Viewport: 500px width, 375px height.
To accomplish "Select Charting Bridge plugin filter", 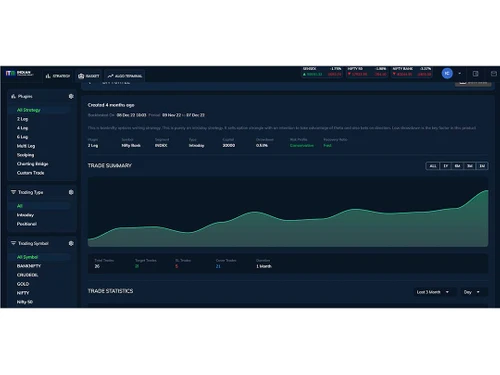I will click(x=33, y=164).
